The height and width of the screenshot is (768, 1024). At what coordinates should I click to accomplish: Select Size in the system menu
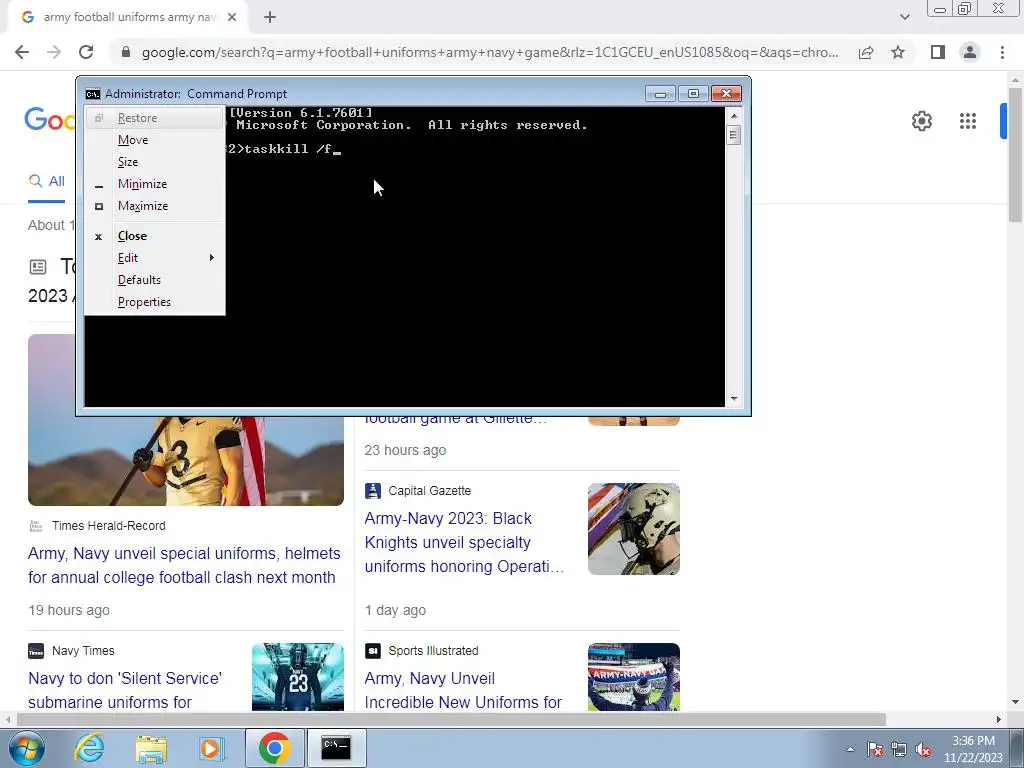tap(155, 162)
